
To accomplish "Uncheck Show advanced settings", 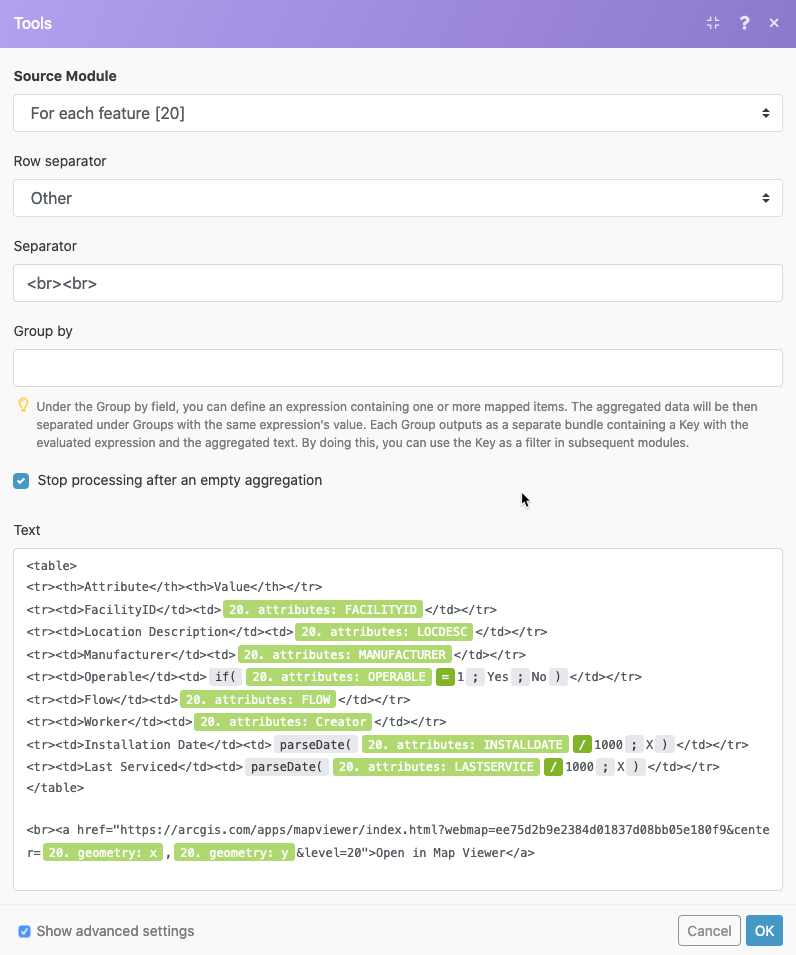I will point(24,932).
